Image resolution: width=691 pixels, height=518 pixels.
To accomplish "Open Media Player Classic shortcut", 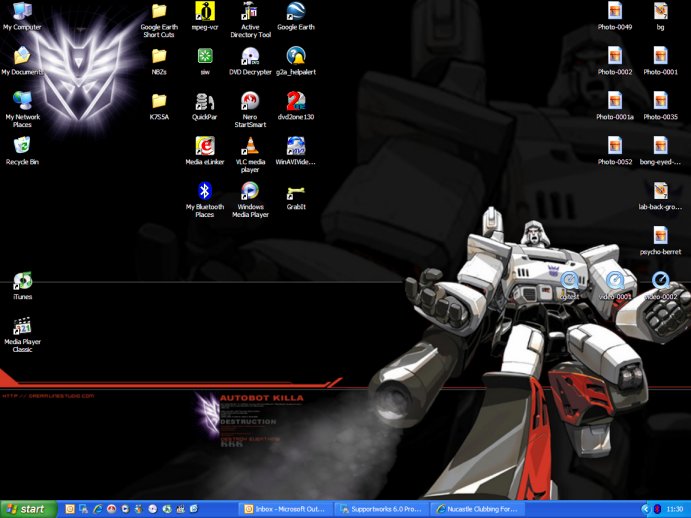I will point(22,326).
